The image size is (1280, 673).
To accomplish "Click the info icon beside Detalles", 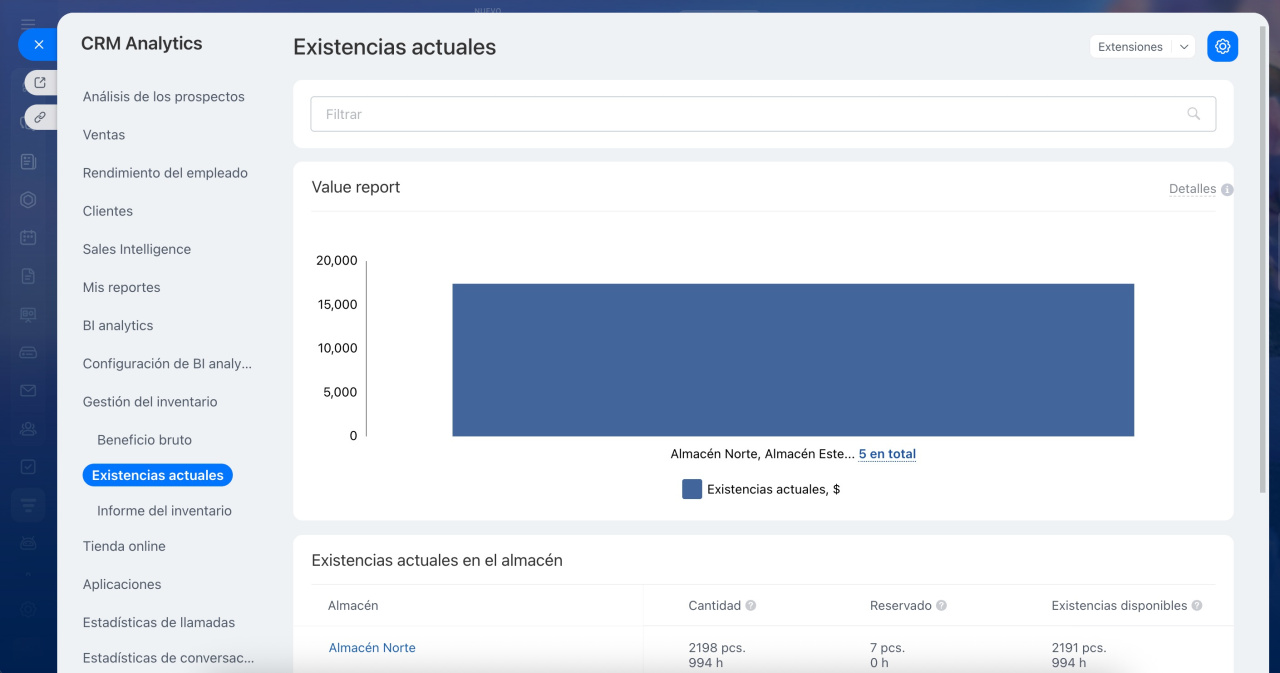I will 1227,189.
